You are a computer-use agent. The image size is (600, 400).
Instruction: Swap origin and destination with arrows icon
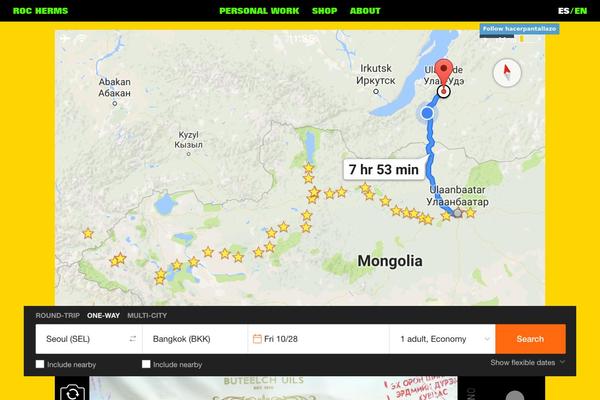click(x=133, y=339)
